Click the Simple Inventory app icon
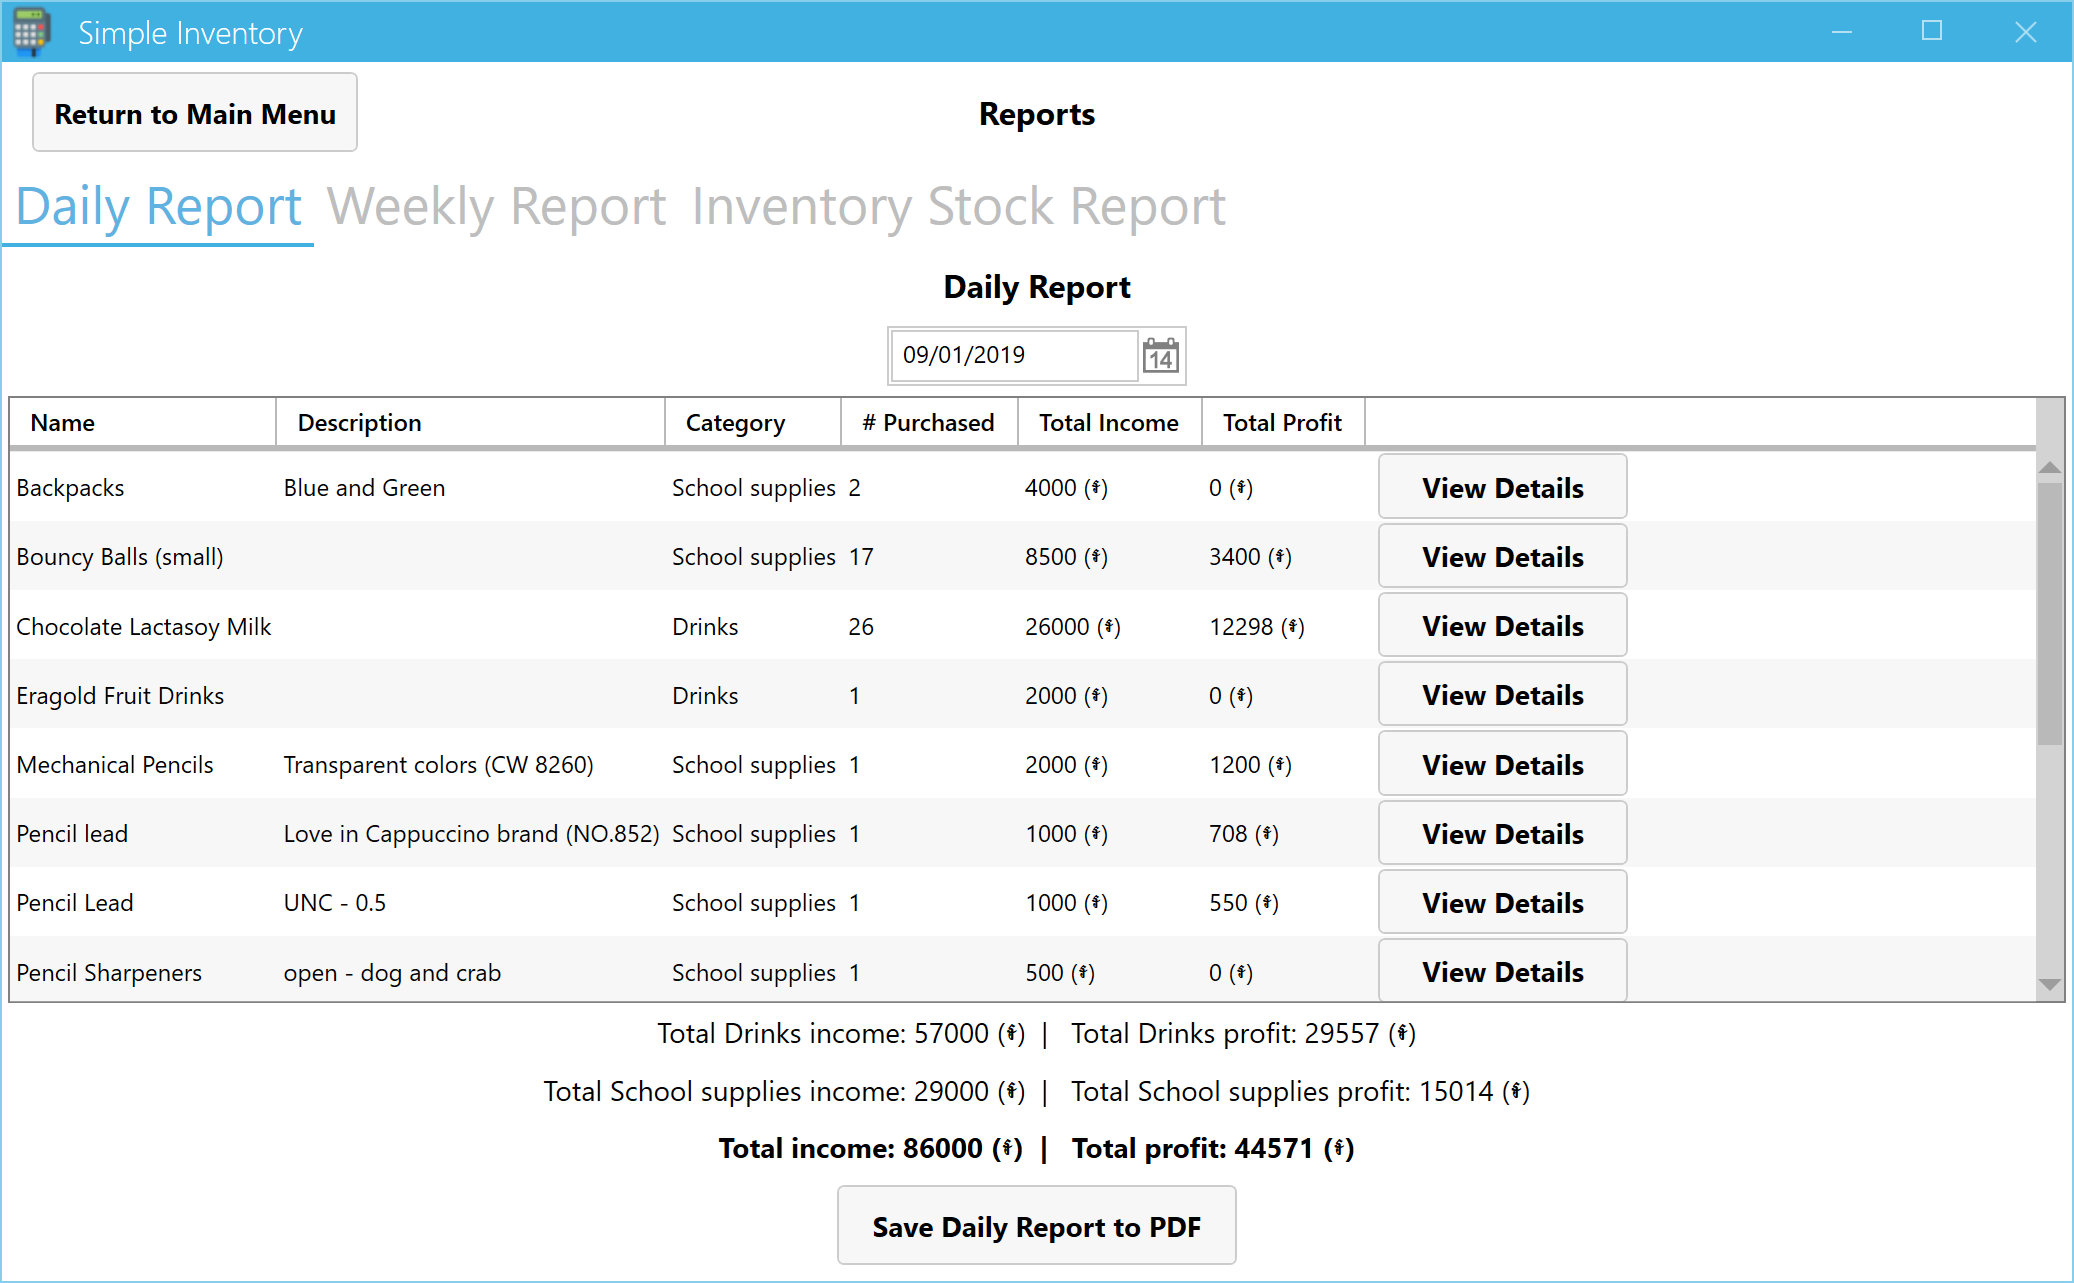The height and width of the screenshot is (1283, 2074). click(30, 32)
